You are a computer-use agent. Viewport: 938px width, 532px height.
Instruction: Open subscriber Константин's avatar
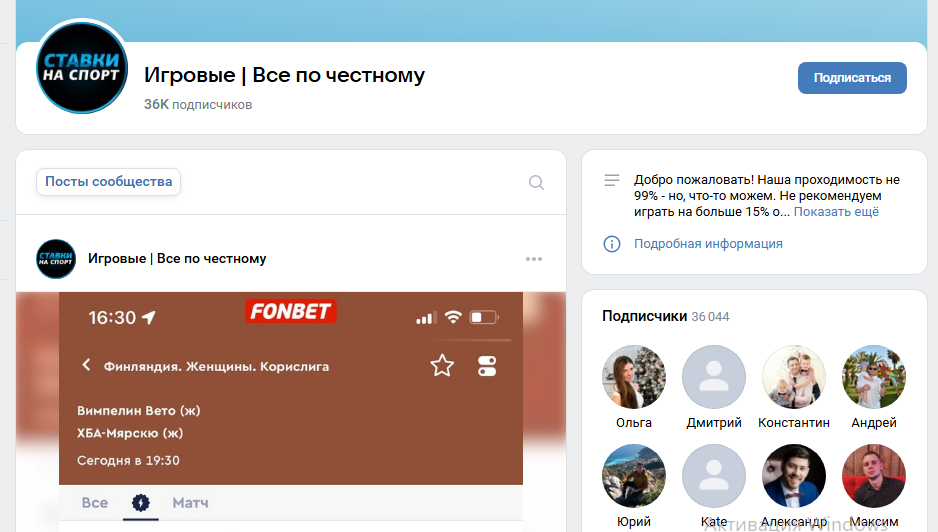(x=794, y=377)
